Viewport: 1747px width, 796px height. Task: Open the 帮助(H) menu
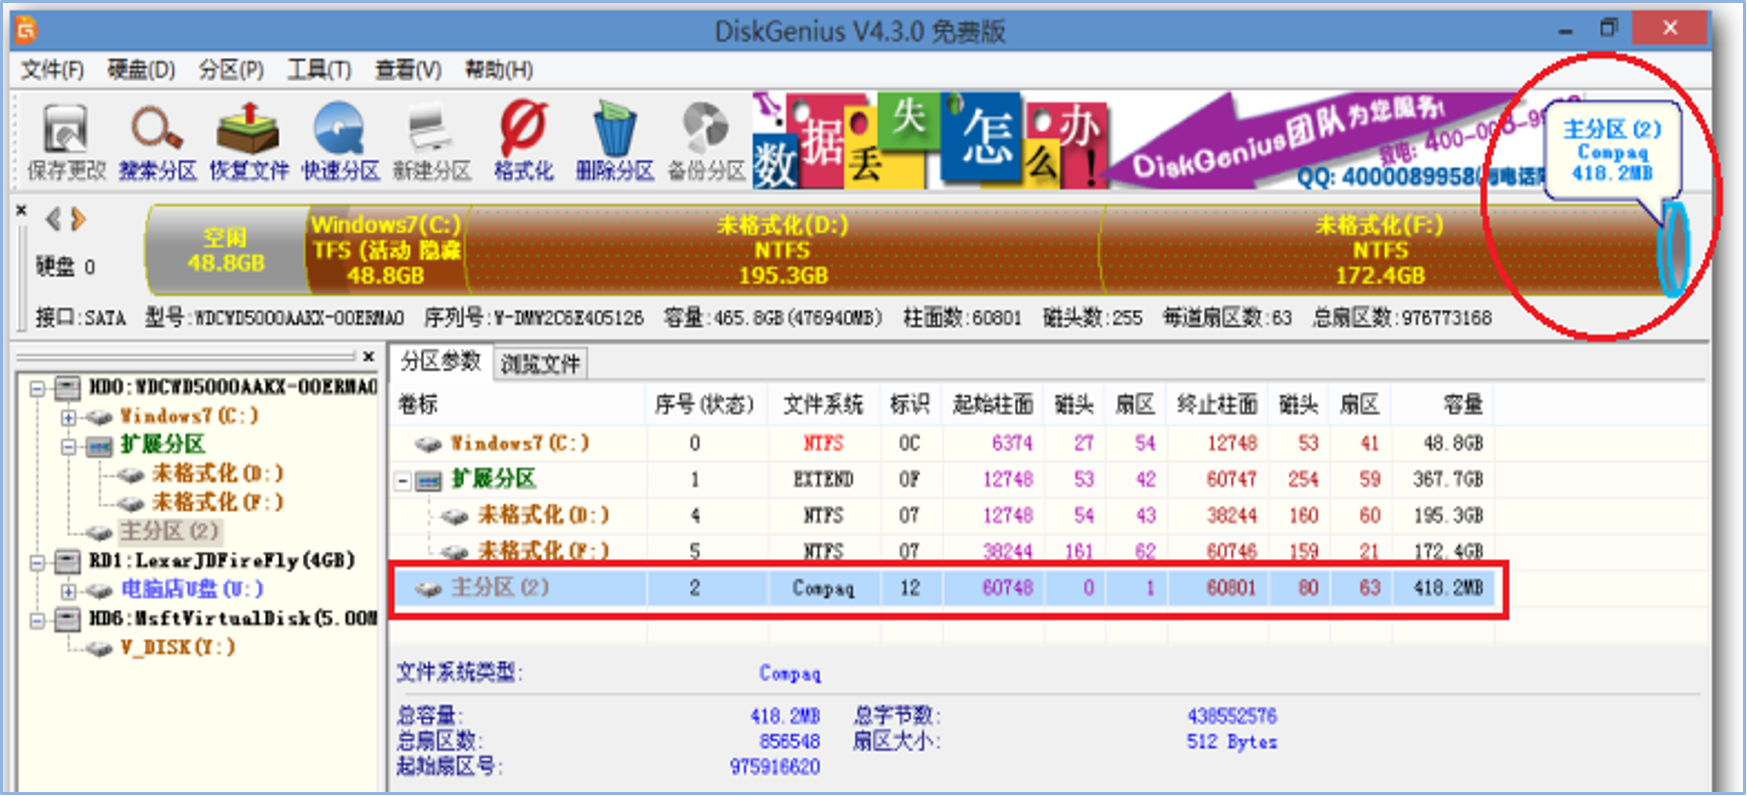click(499, 70)
